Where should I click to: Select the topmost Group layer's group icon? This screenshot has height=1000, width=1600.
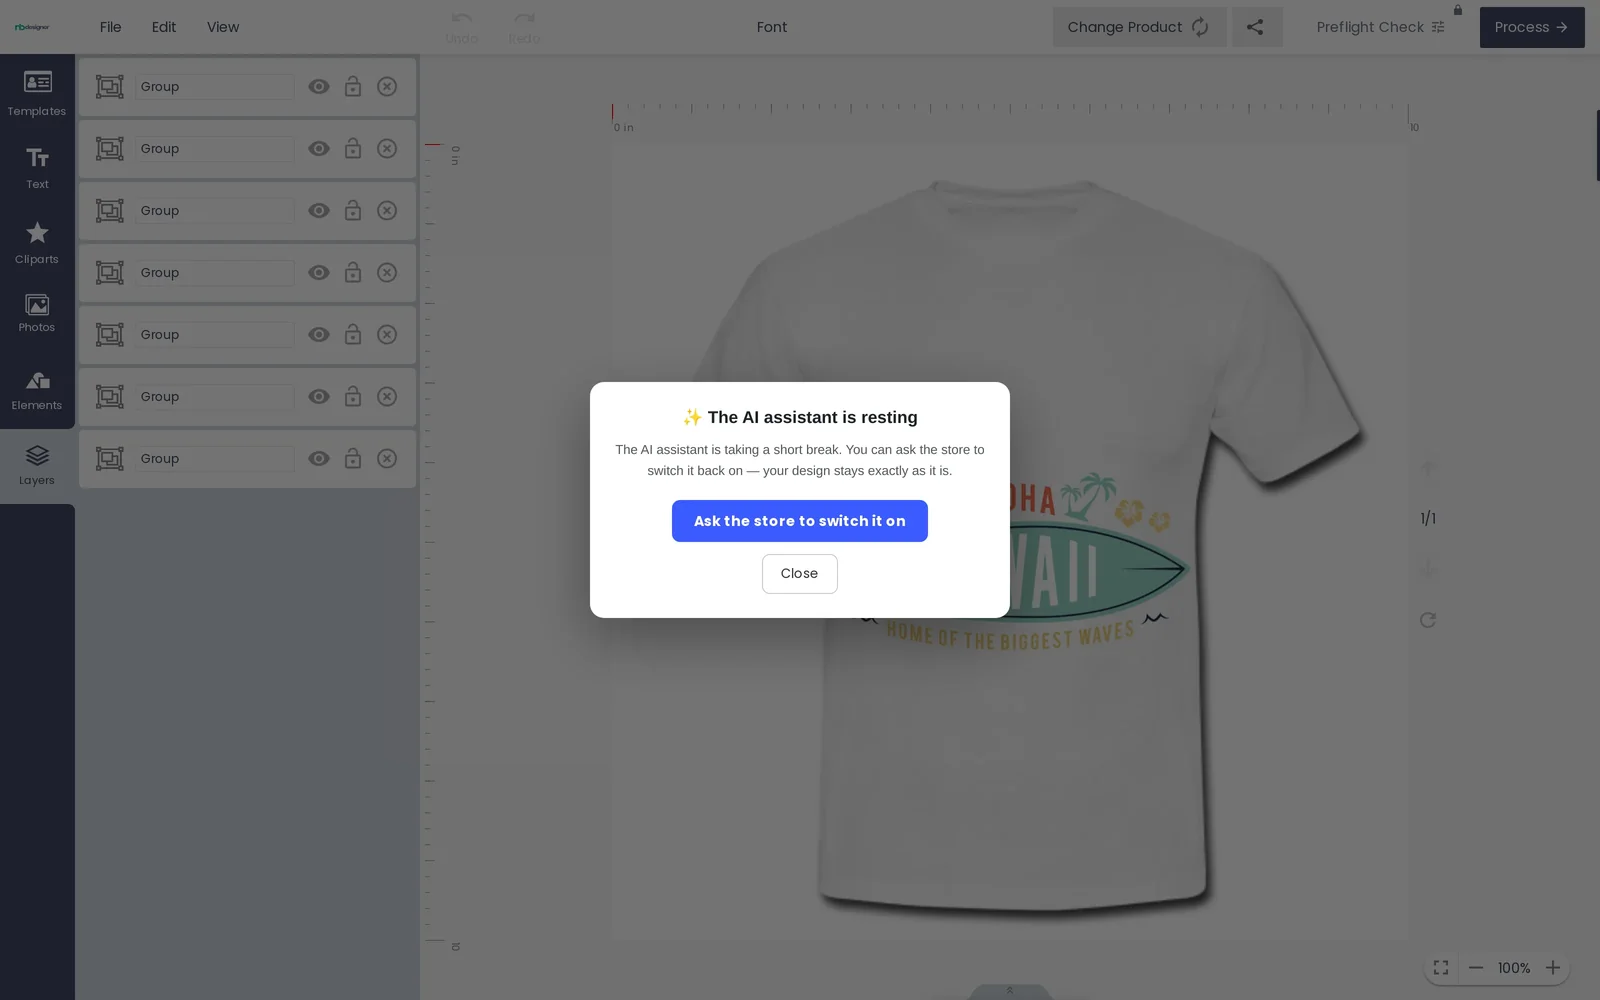point(110,87)
